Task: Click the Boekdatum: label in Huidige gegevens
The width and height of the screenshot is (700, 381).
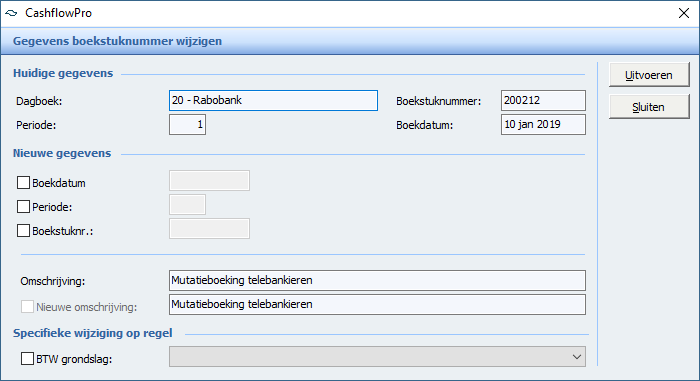Action: pos(425,126)
